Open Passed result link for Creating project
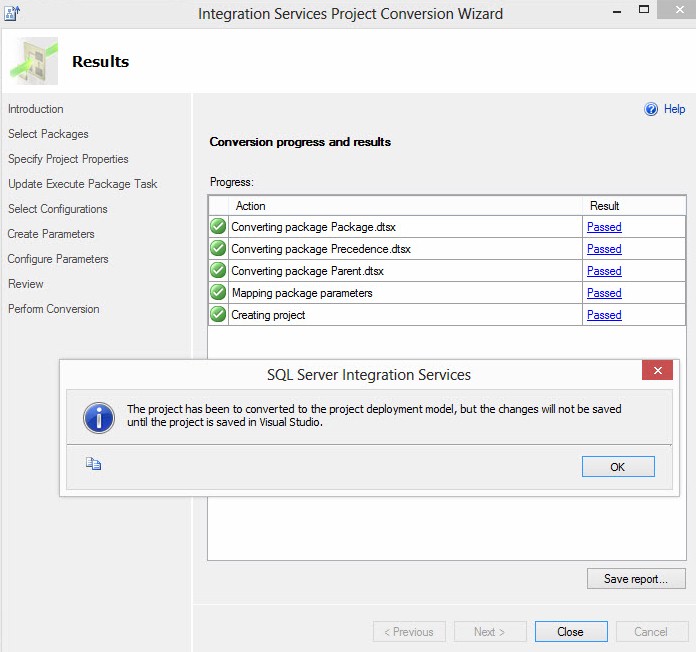 pyautogui.click(x=604, y=315)
